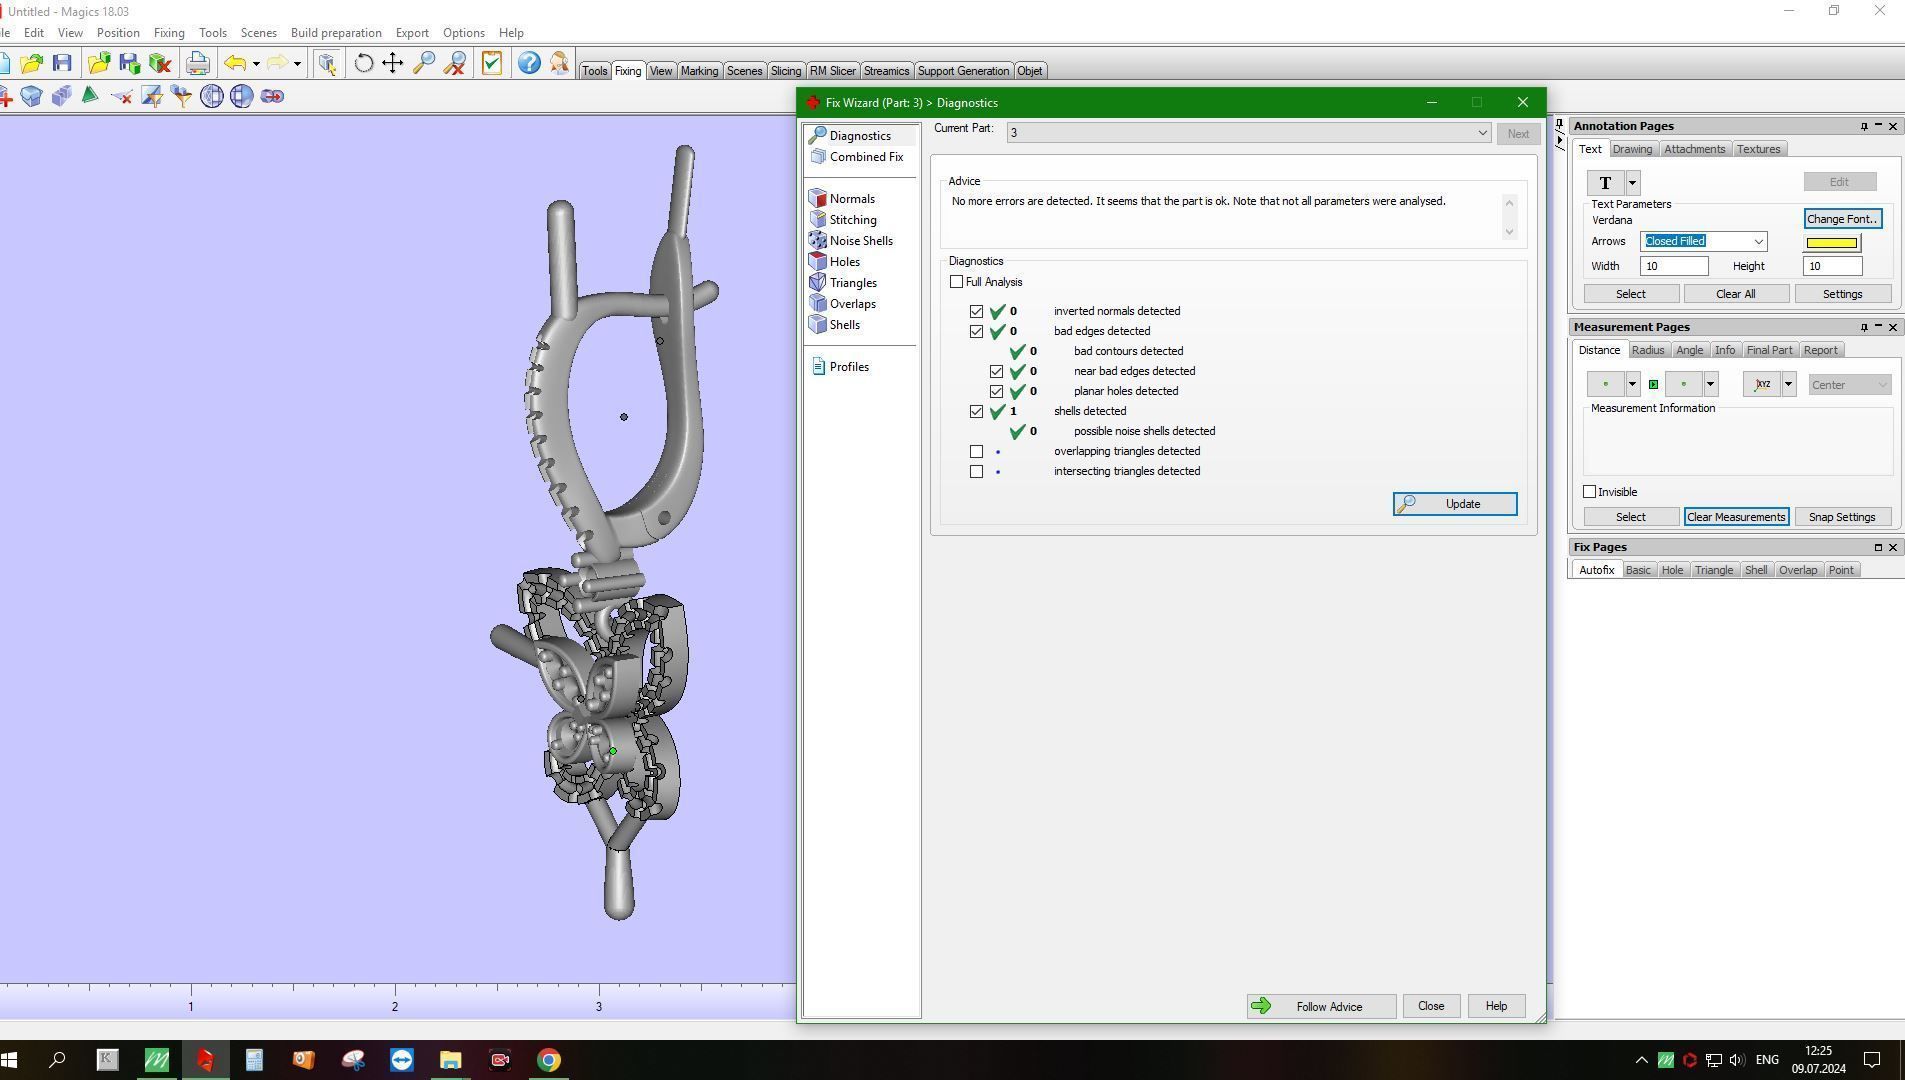Viewport: 1905px width, 1080px height.
Task: Unload part with the red X cube icon
Action: click(160, 64)
